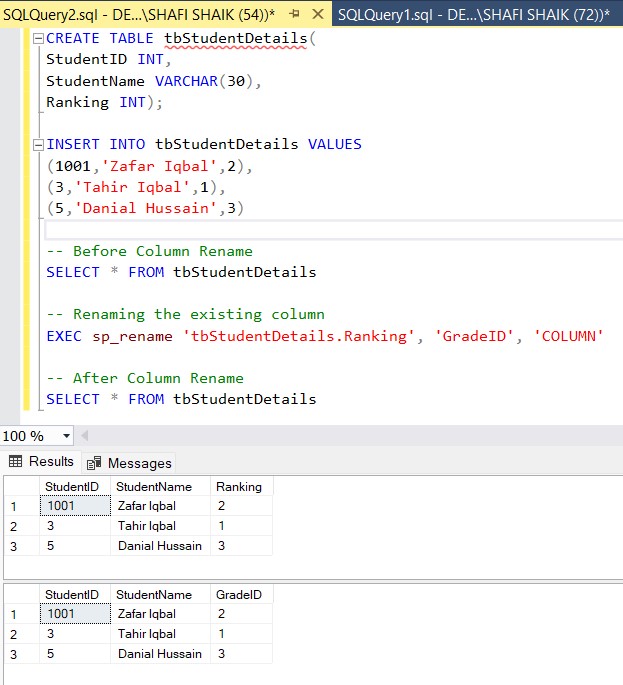Close the SQLQuery2.sql tab
The height and width of the screenshot is (685, 623).
318,14
